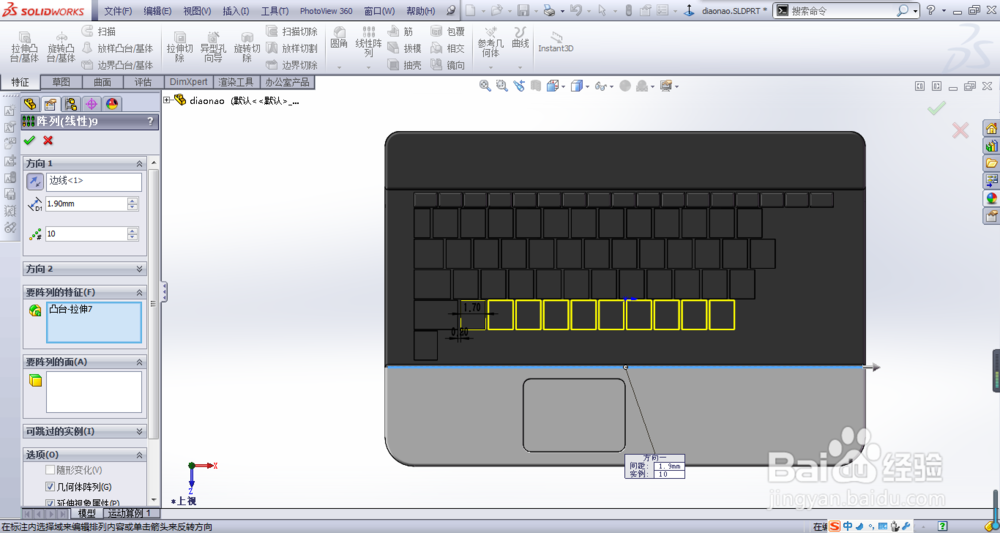The height and width of the screenshot is (533, 1000).
Task: Collapse the 选项(O) section
Action: (140, 455)
